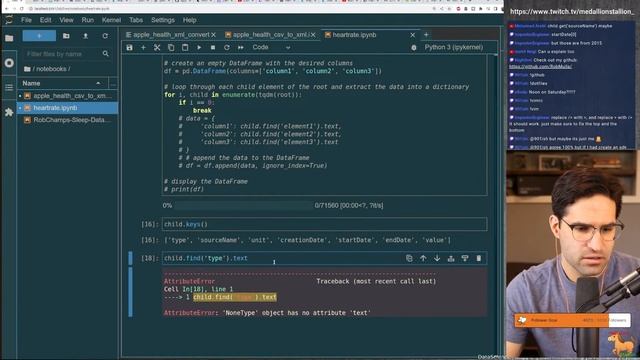Open the Settings menu

(162, 20)
